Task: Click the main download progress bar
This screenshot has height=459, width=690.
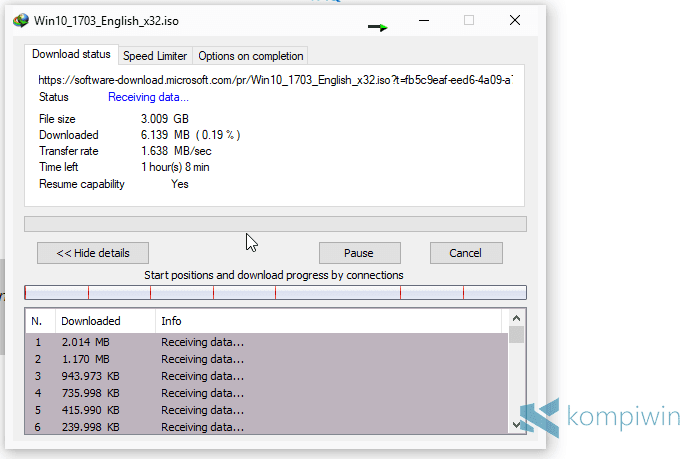Action: click(275, 224)
